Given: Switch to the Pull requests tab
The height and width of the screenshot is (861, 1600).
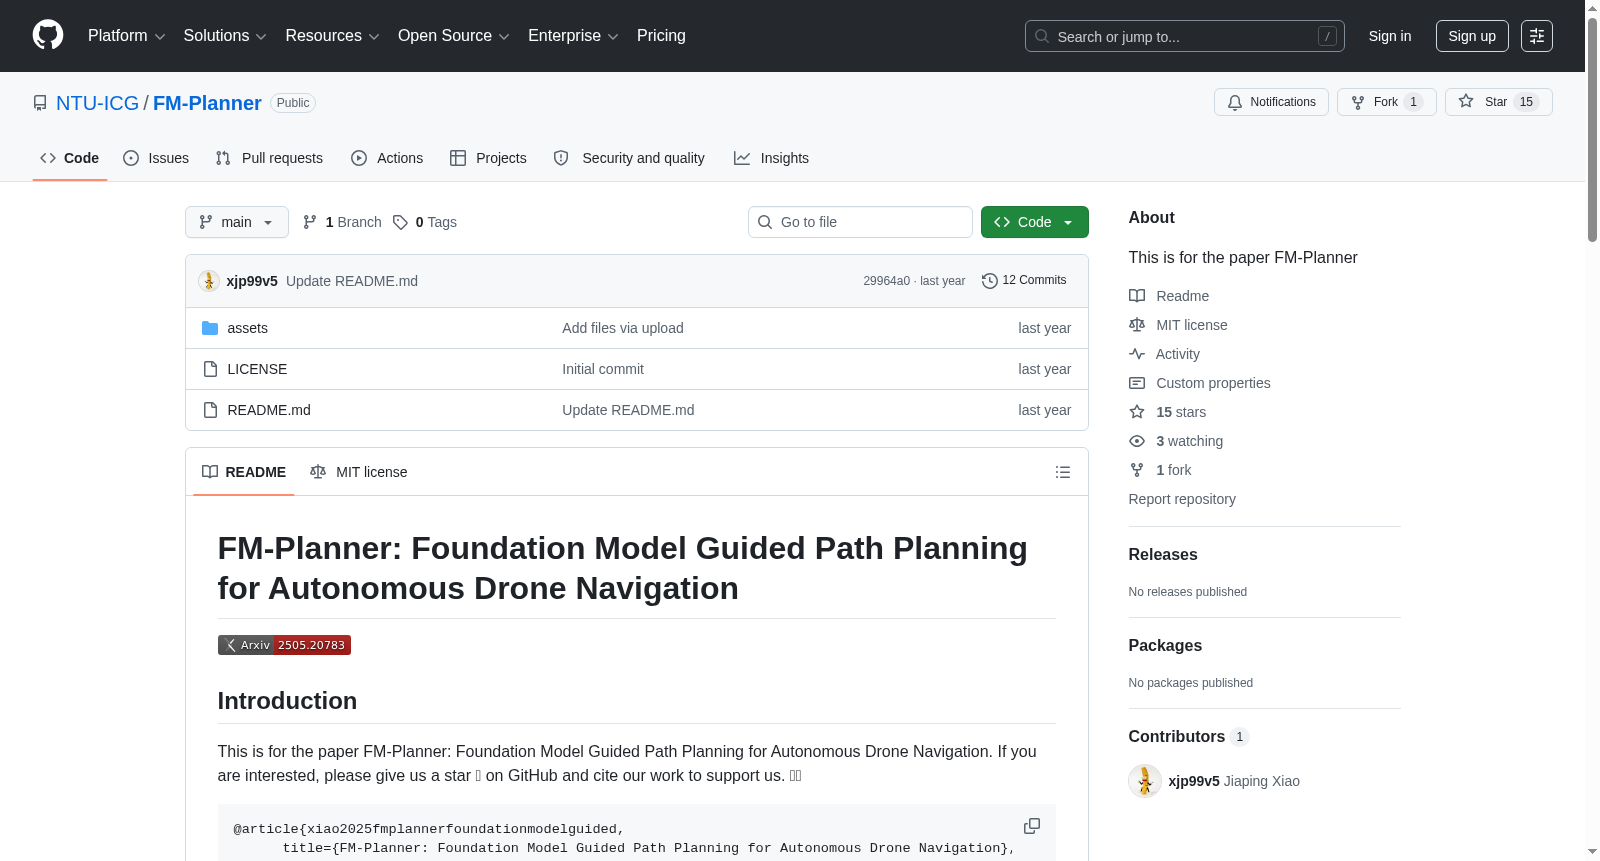Looking at the screenshot, I should [x=269, y=158].
